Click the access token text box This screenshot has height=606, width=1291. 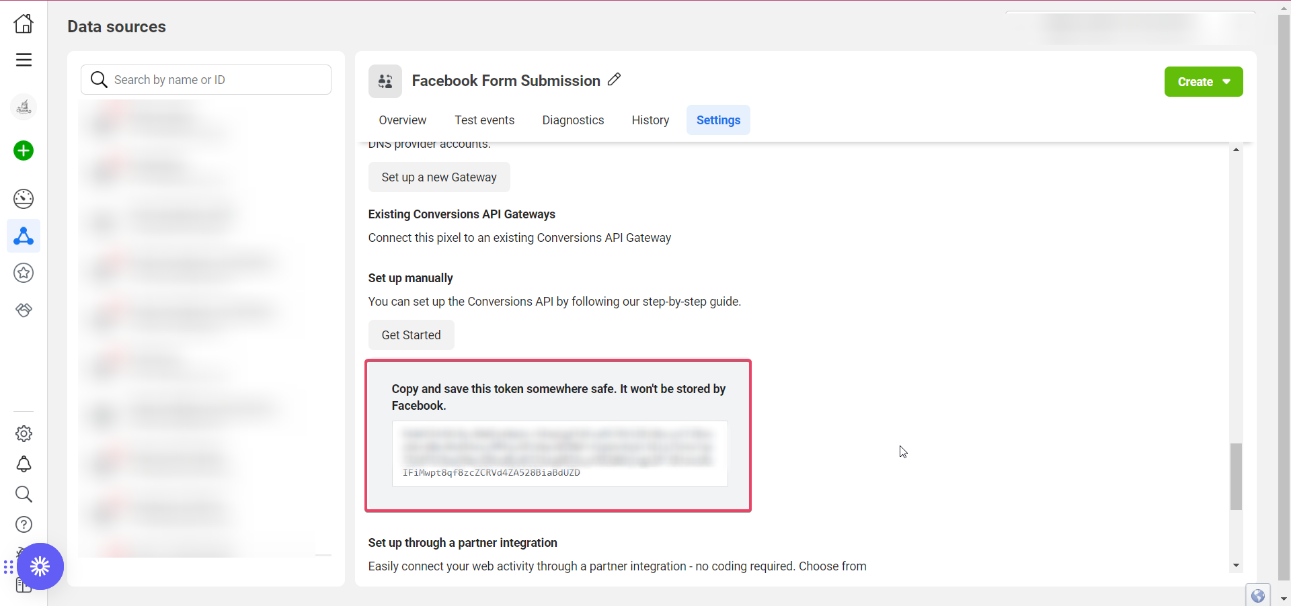560,454
